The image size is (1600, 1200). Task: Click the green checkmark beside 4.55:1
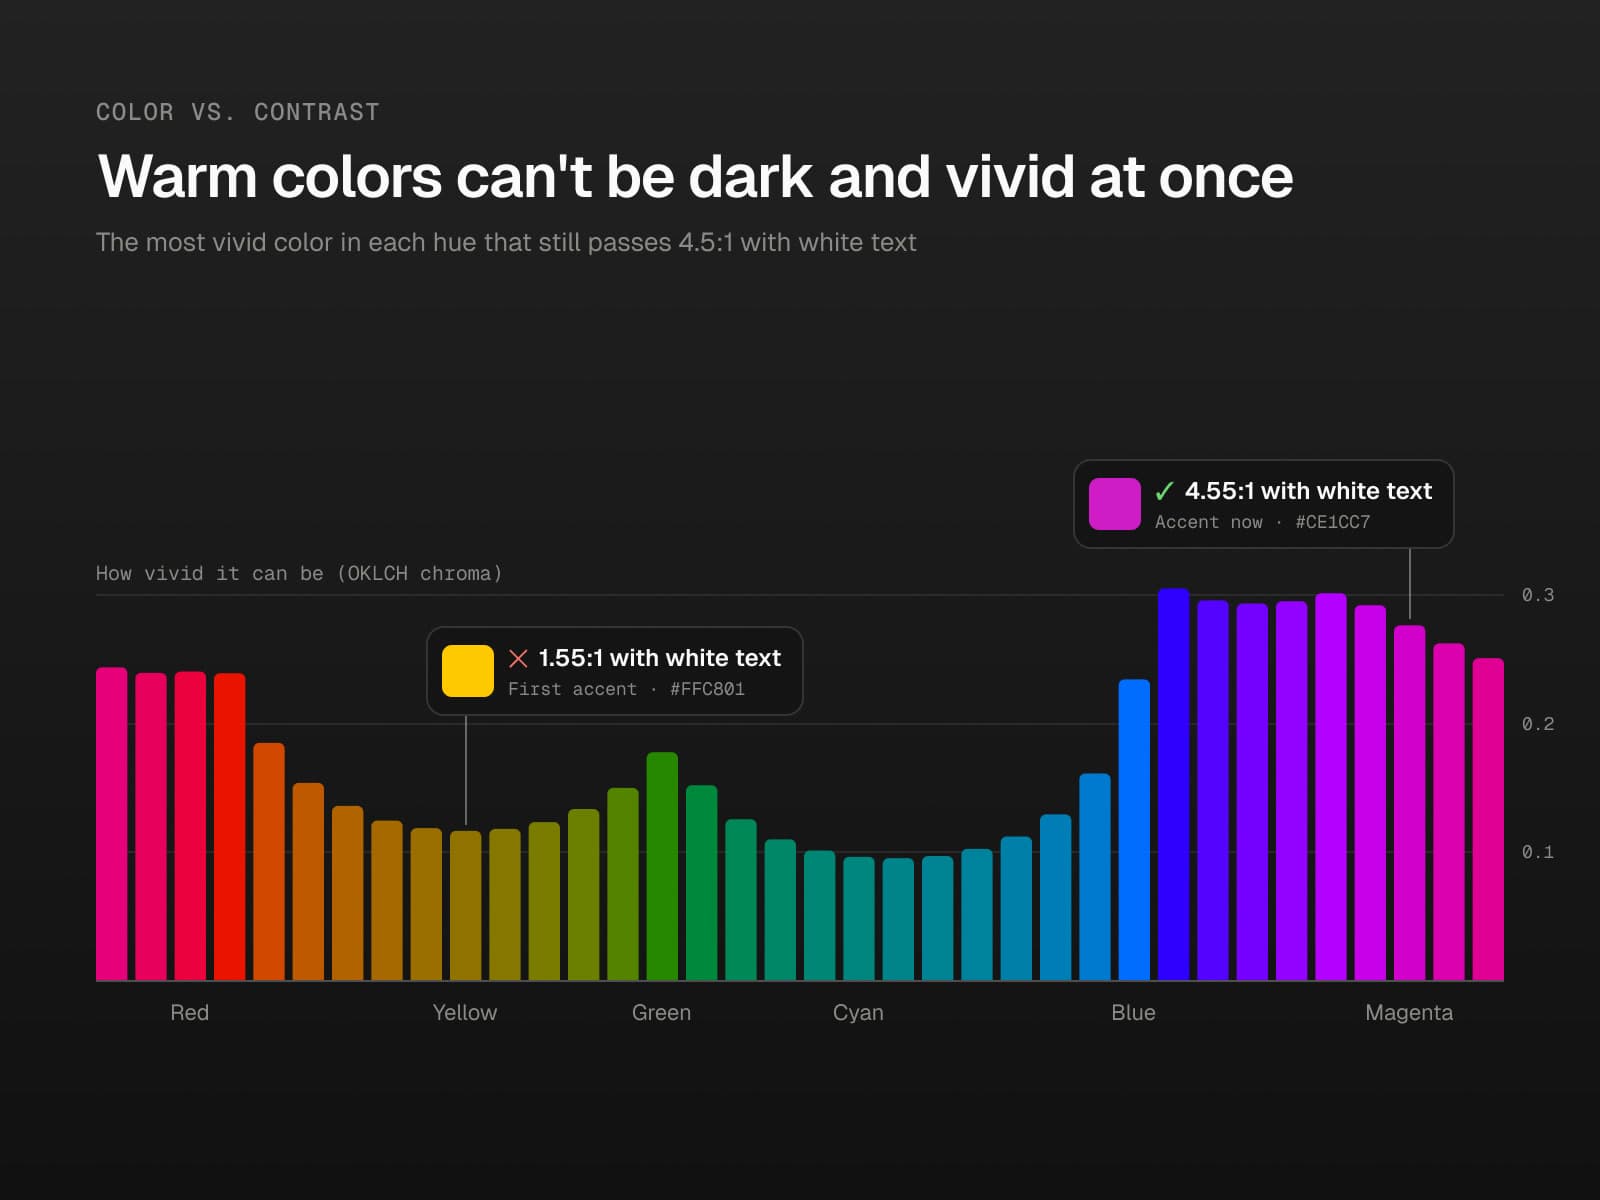pos(1164,491)
